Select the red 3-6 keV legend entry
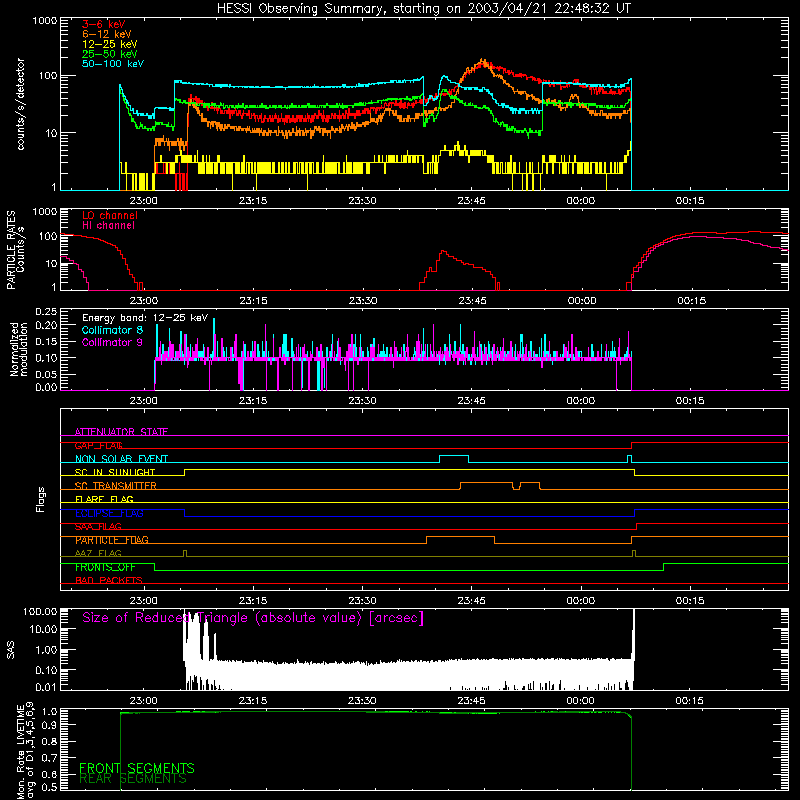 103,24
